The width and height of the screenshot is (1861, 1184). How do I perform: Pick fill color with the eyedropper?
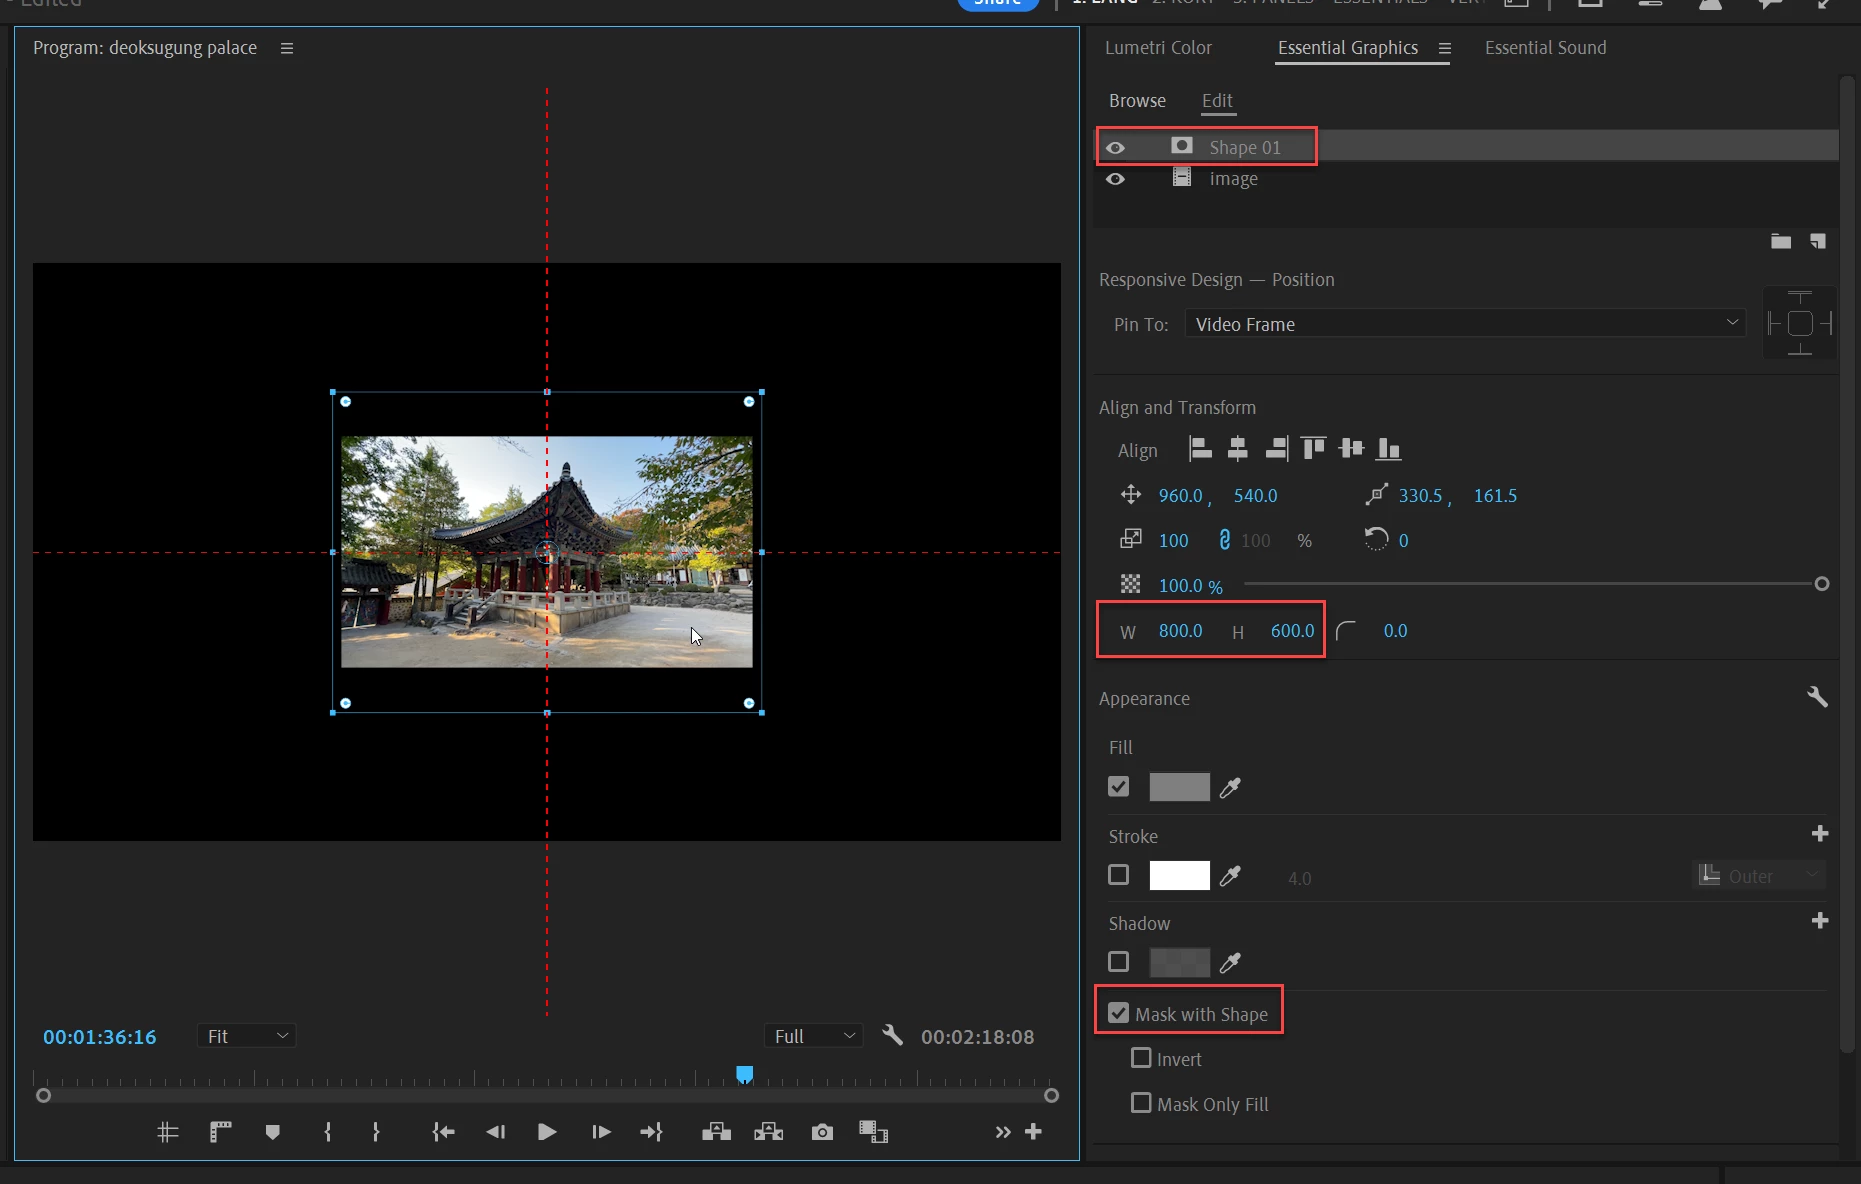(1231, 787)
